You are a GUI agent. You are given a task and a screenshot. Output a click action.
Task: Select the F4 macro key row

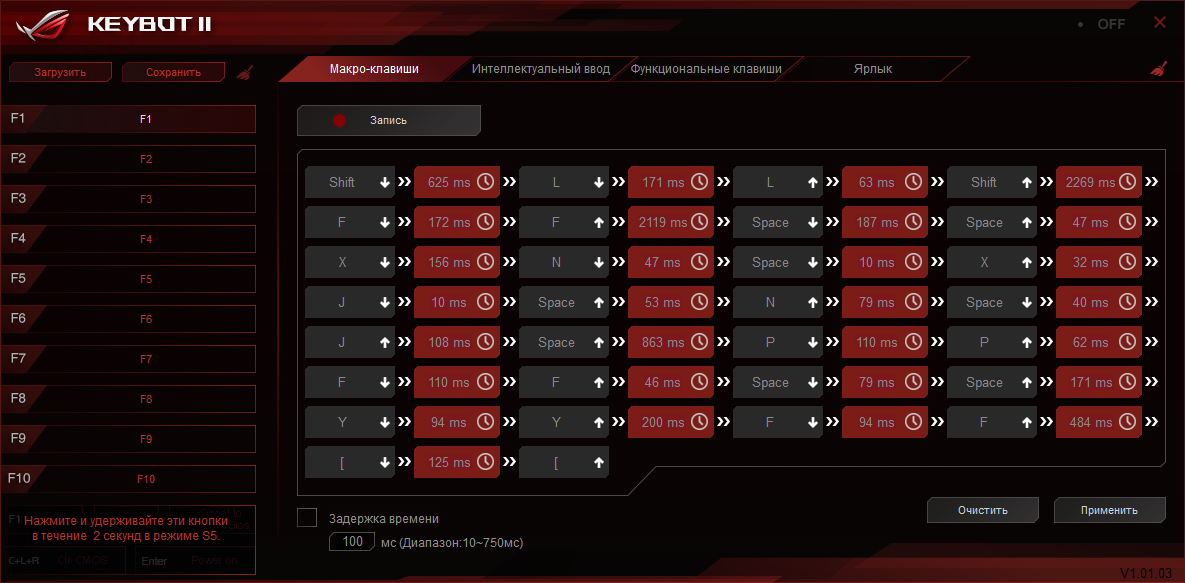pos(128,239)
